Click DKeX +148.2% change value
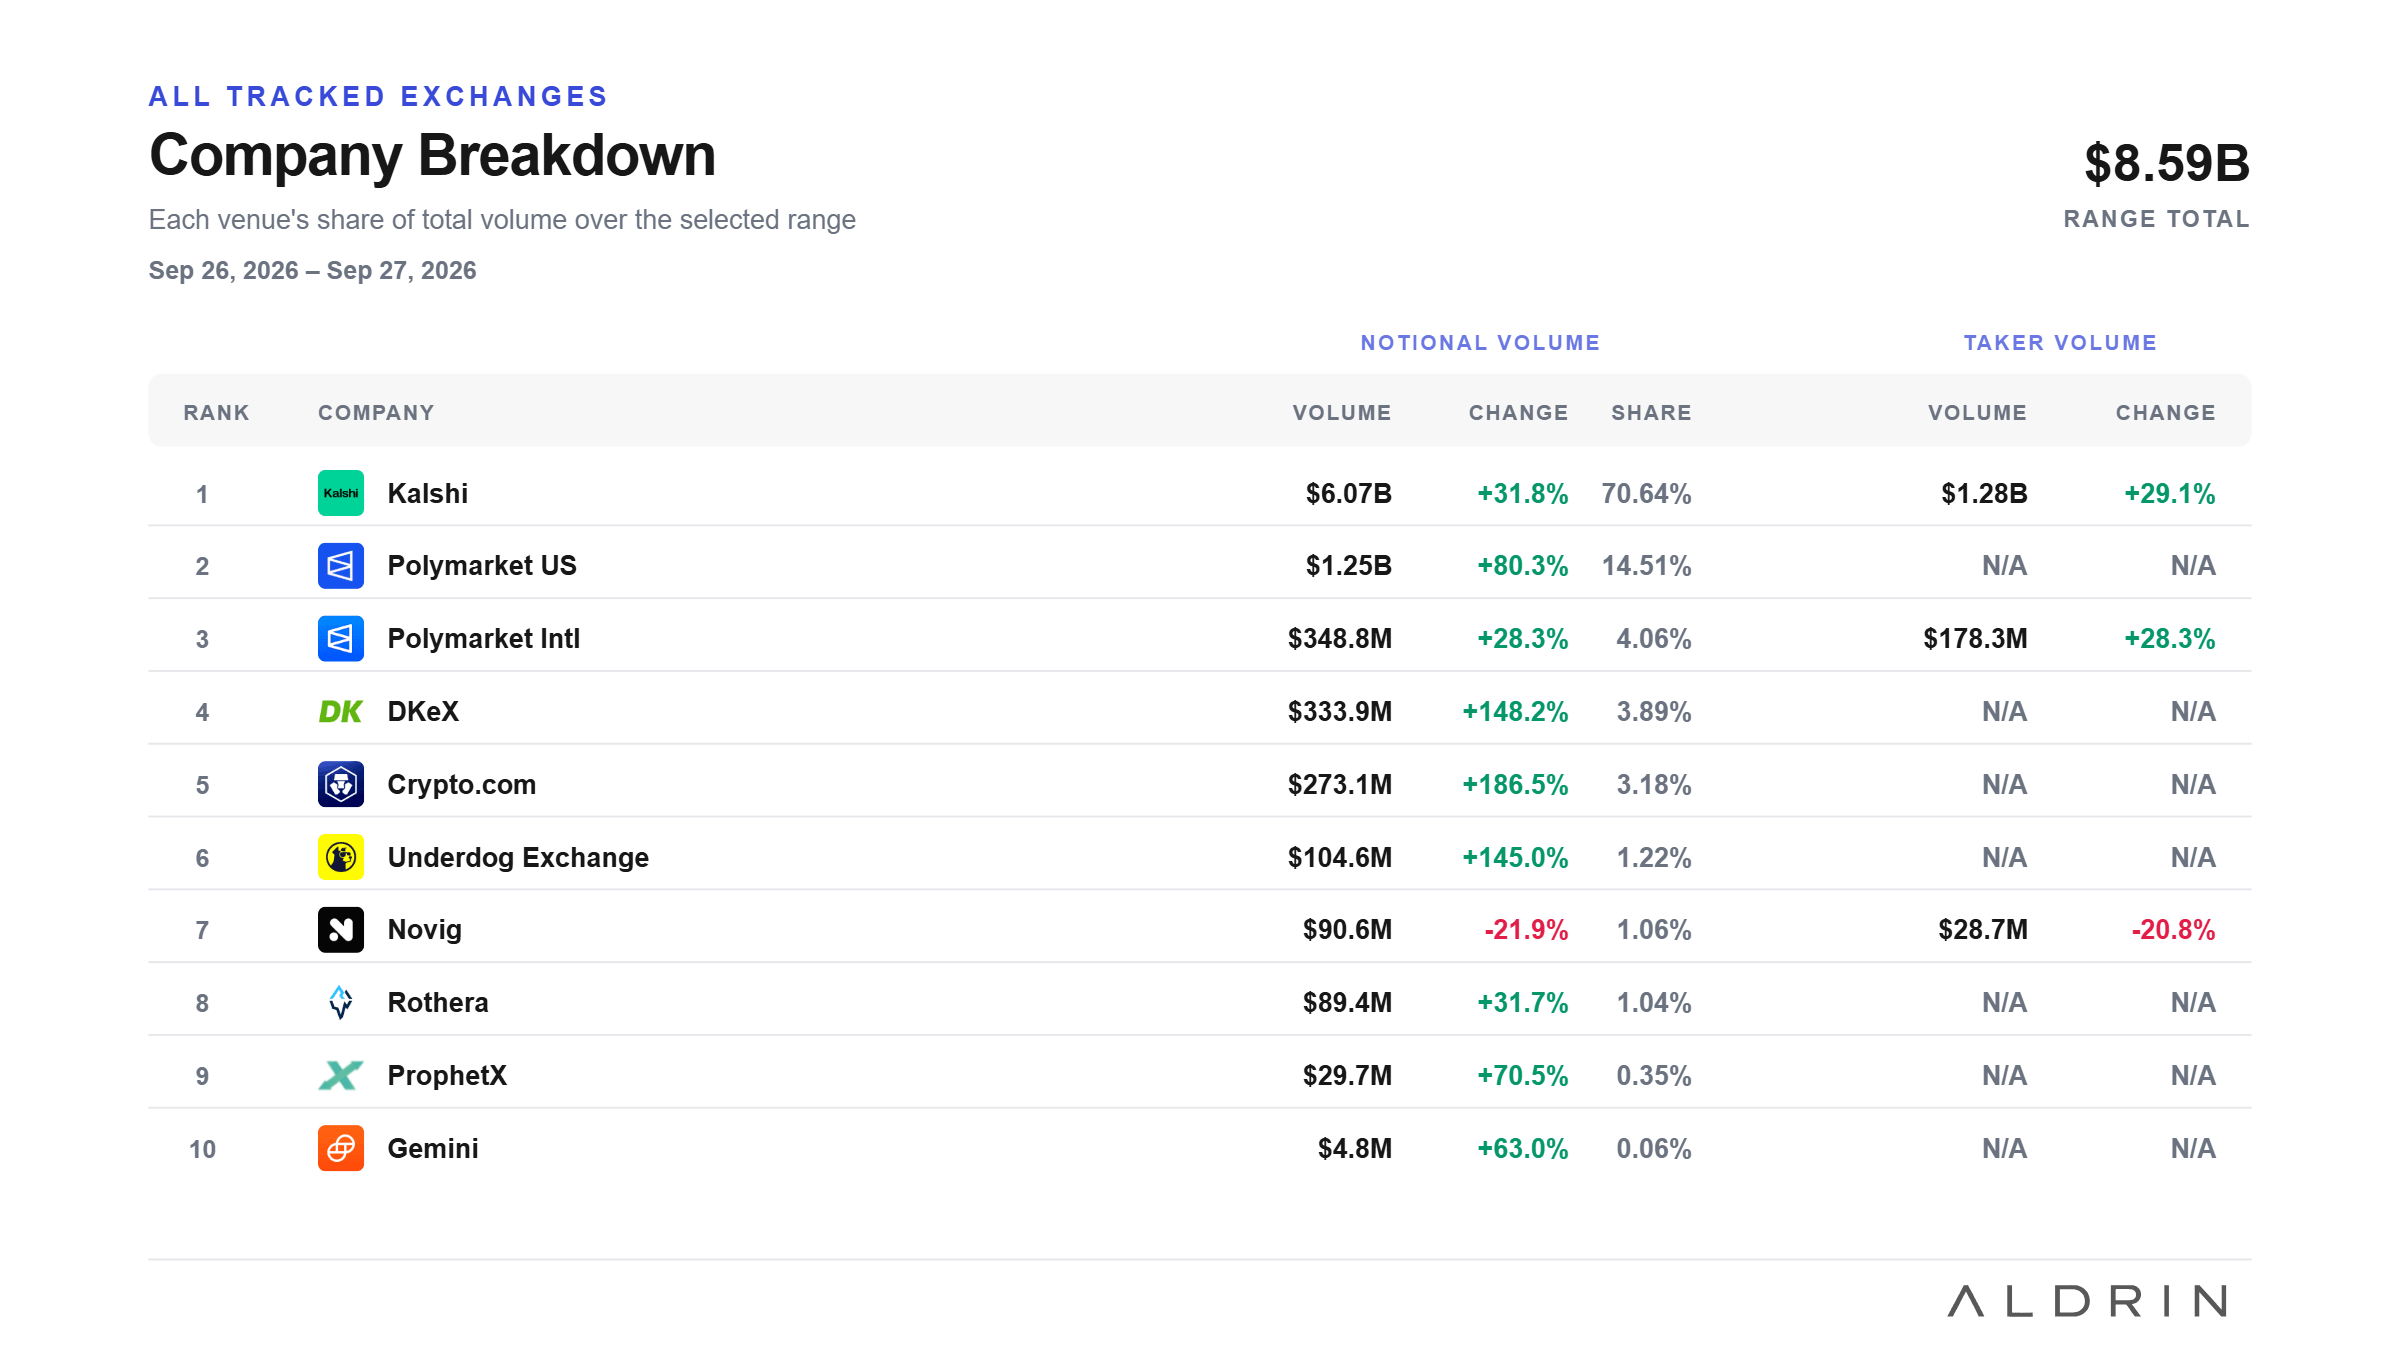Screen dimensions: 2400x1350 1515,712
